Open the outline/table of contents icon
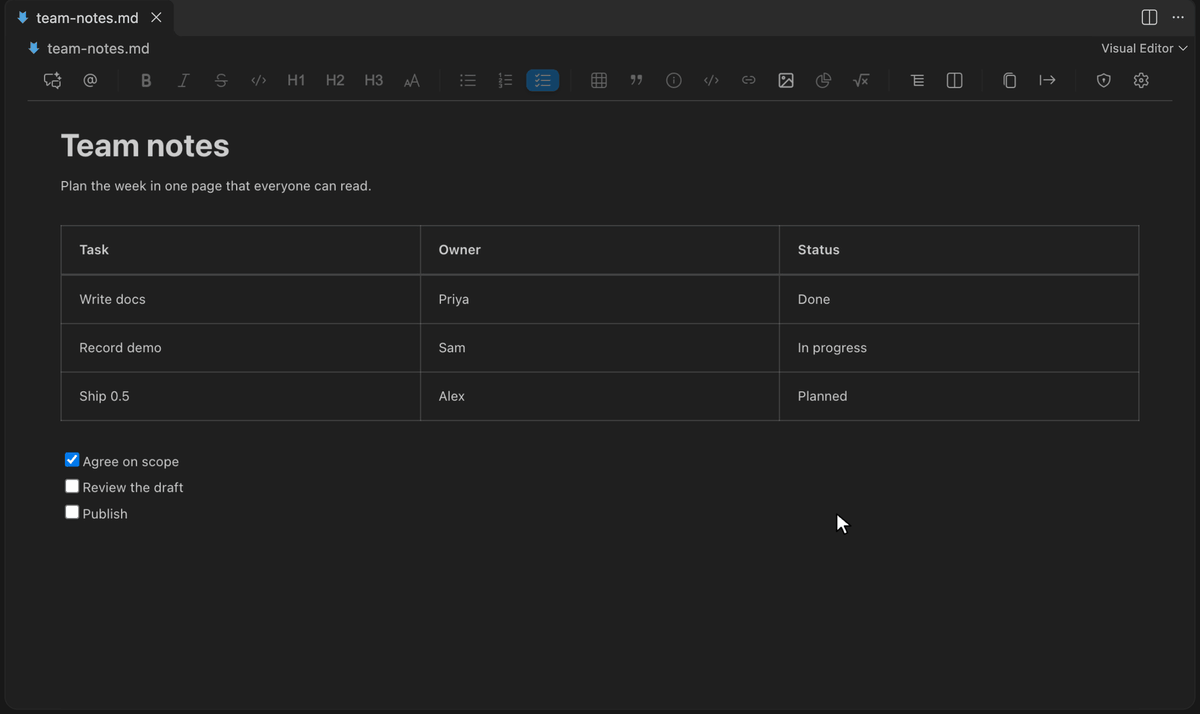The width and height of the screenshot is (1200, 714). (x=917, y=80)
